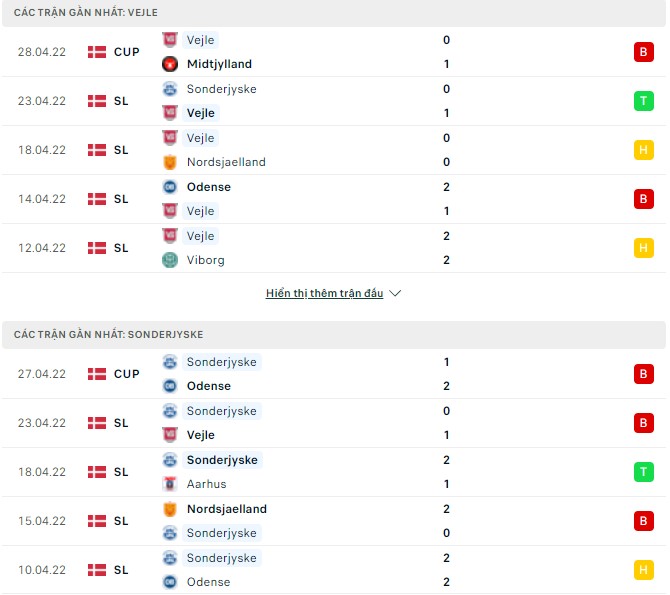The width and height of the screenshot is (670, 595).
Task: Expand more matches with the chevron arrow
Action: point(395,294)
